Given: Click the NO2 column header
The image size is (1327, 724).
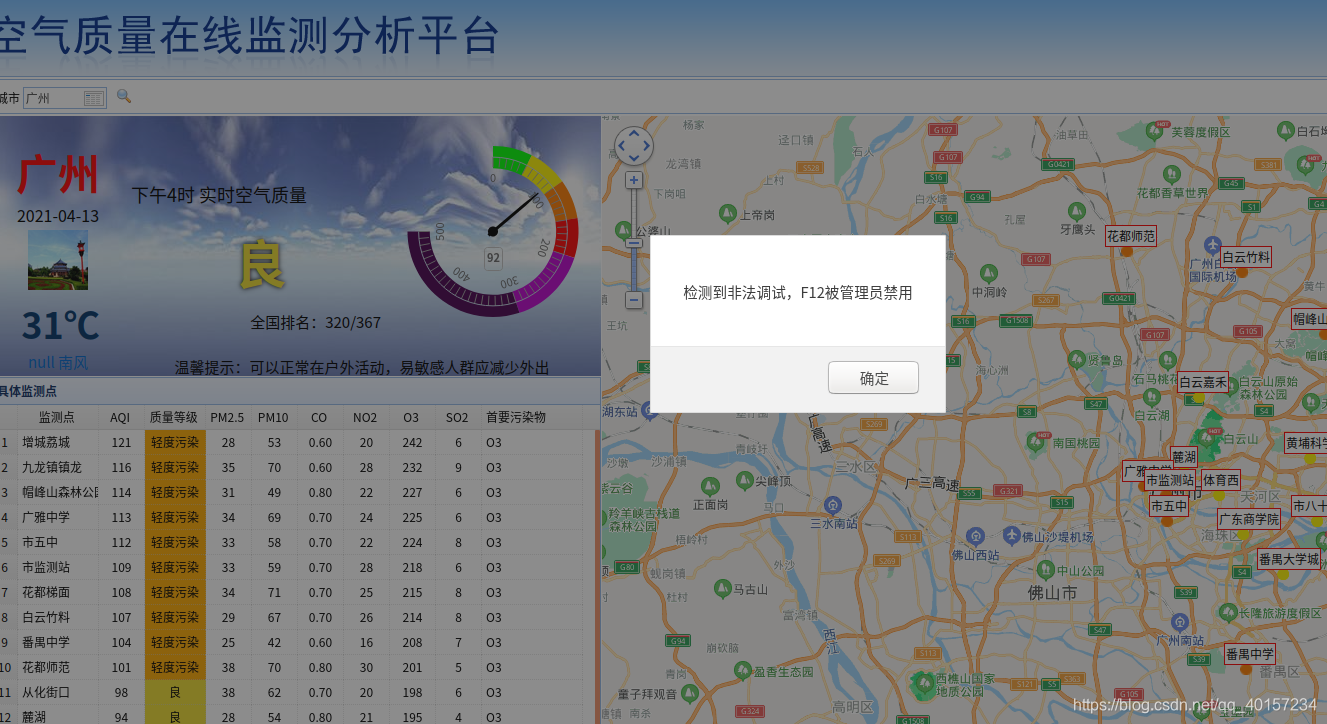Looking at the screenshot, I should (365, 417).
